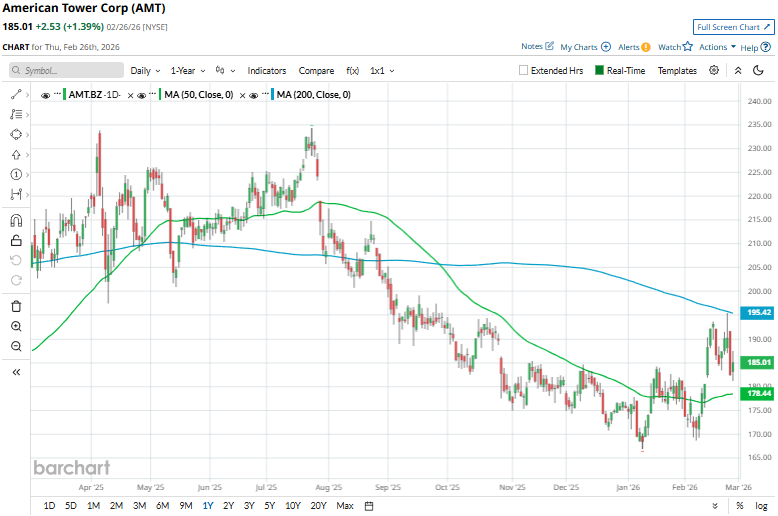Open the chart type candlestick dropdown

pyautogui.click(x=225, y=70)
